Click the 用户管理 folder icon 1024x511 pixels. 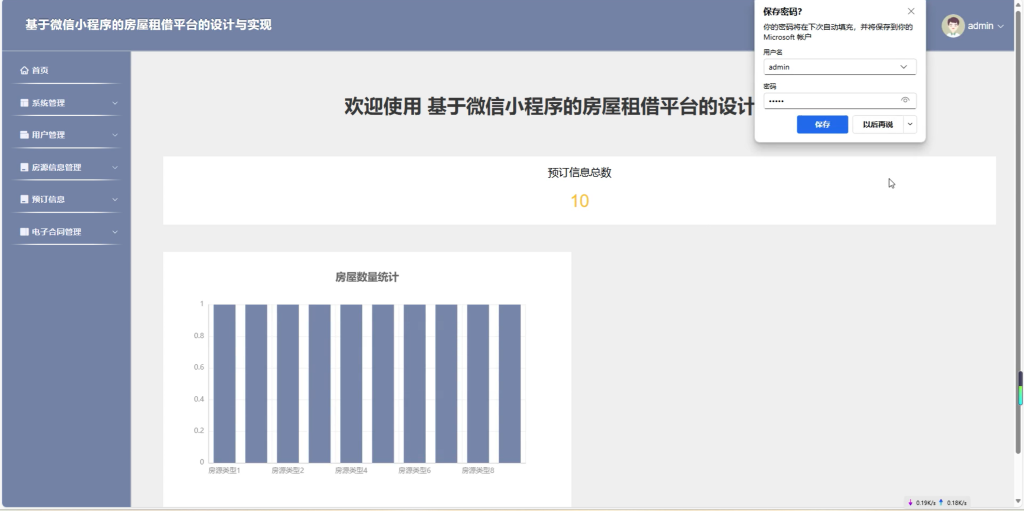[24, 135]
